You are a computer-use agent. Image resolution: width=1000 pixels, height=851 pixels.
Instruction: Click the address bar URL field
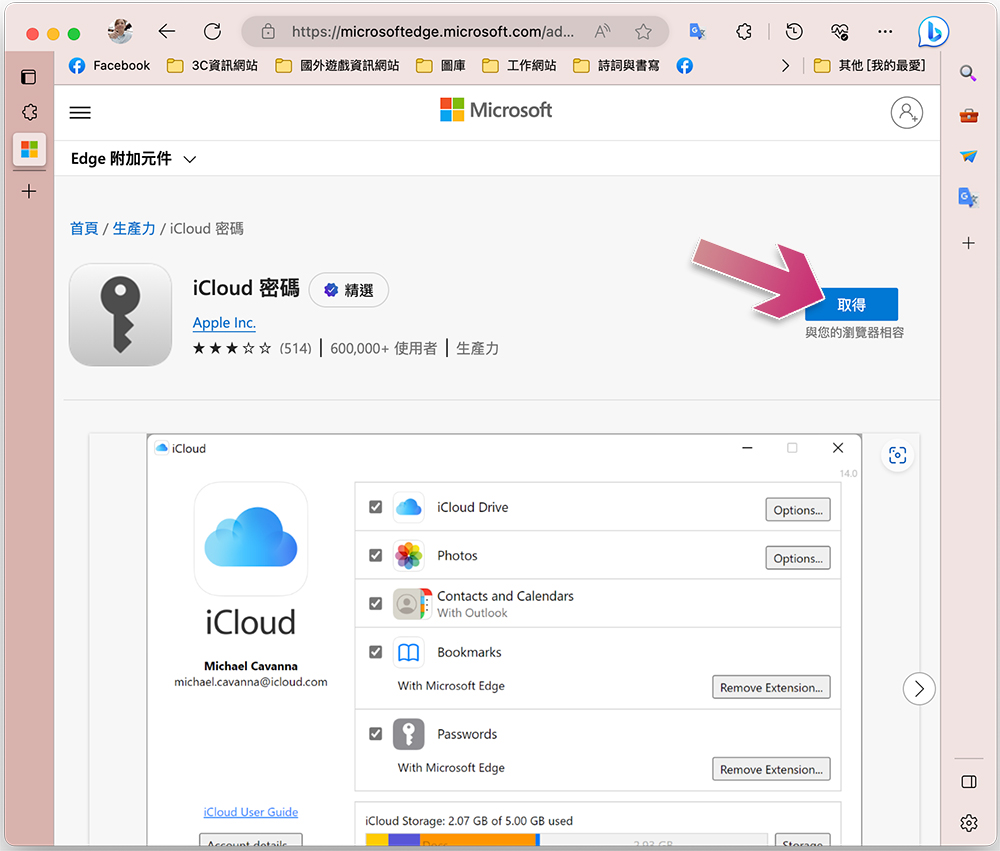[x=432, y=31]
